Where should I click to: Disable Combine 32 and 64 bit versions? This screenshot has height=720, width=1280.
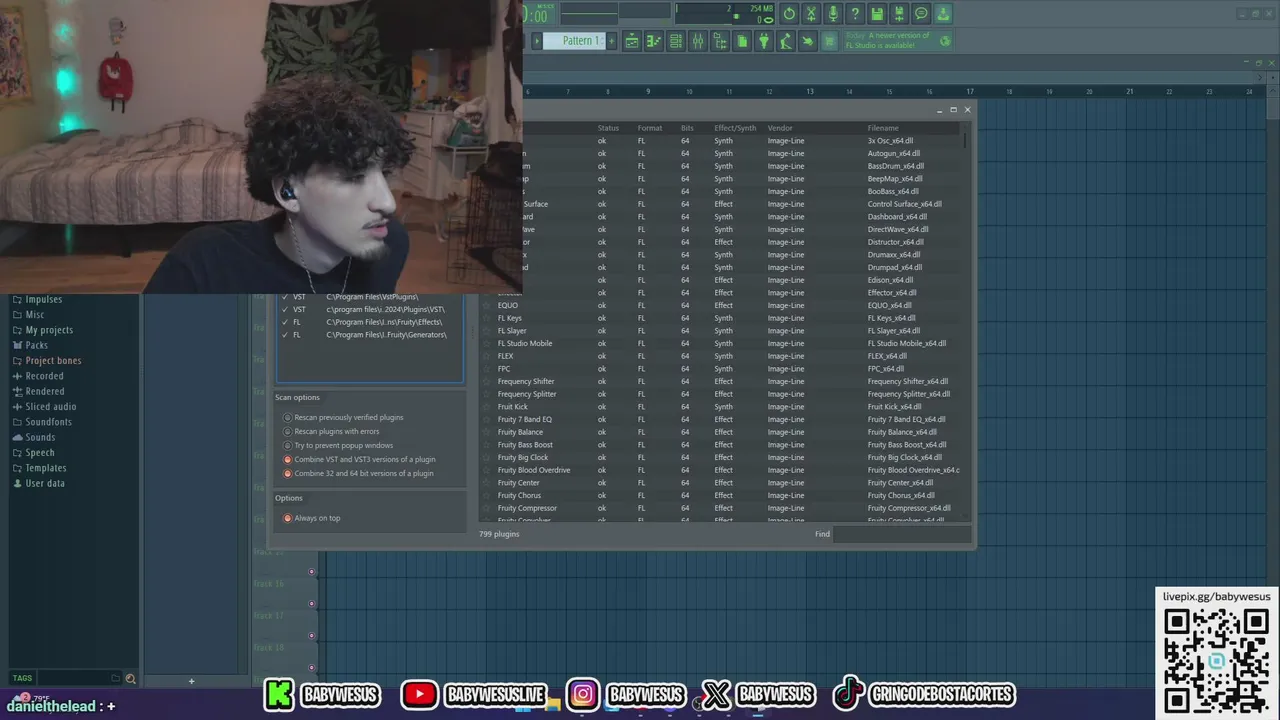[x=287, y=473]
